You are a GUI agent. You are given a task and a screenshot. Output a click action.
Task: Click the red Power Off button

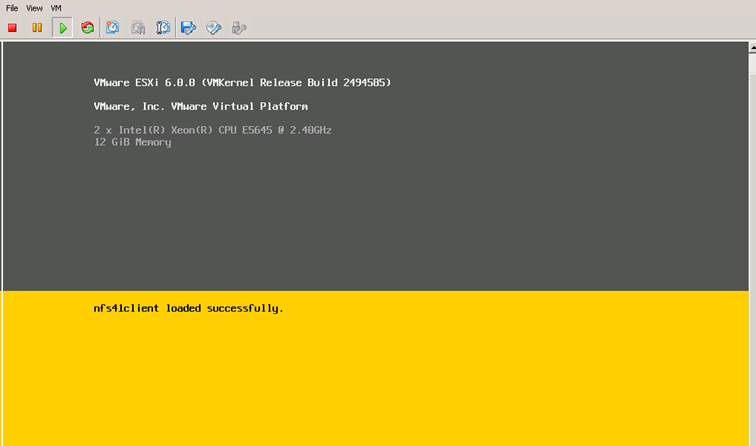coord(13,28)
